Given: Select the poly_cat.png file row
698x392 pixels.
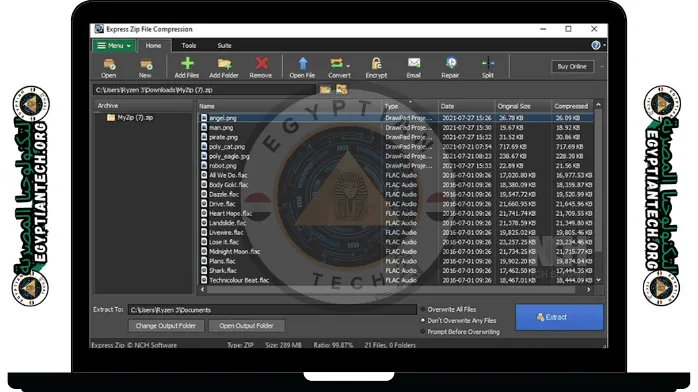Looking at the screenshot, I should click(x=396, y=147).
